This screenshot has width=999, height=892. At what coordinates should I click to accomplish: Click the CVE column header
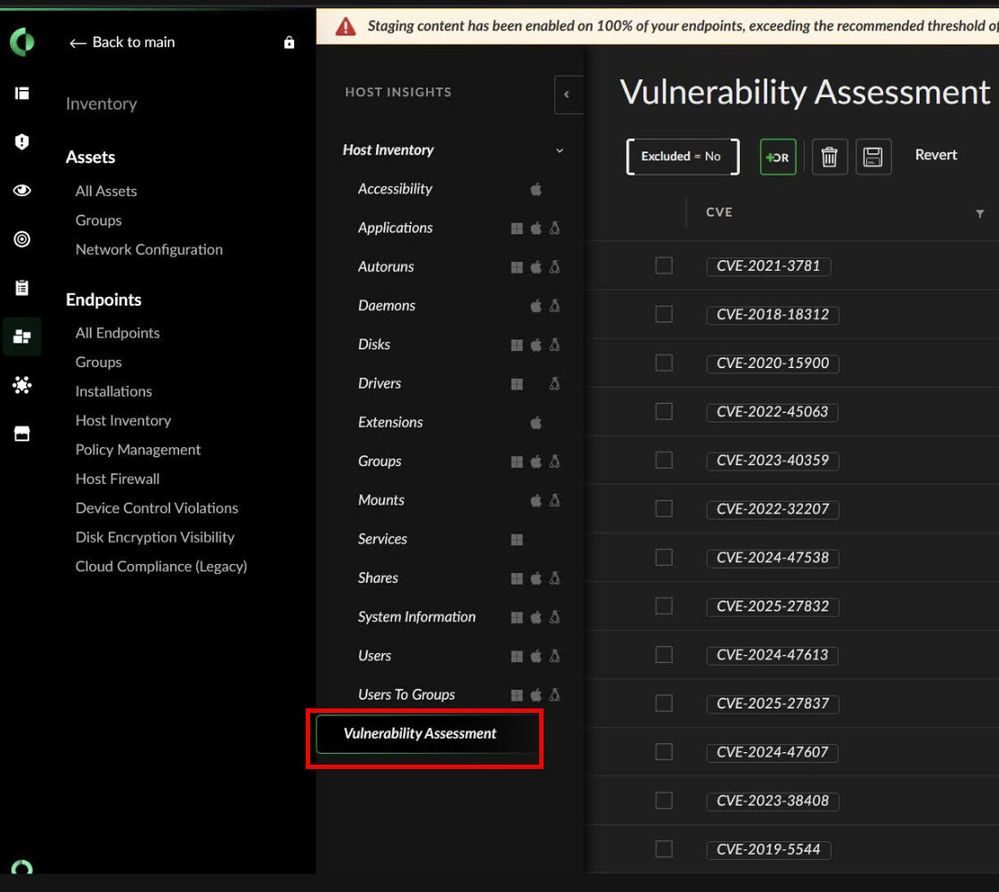click(x=719, y=213)
